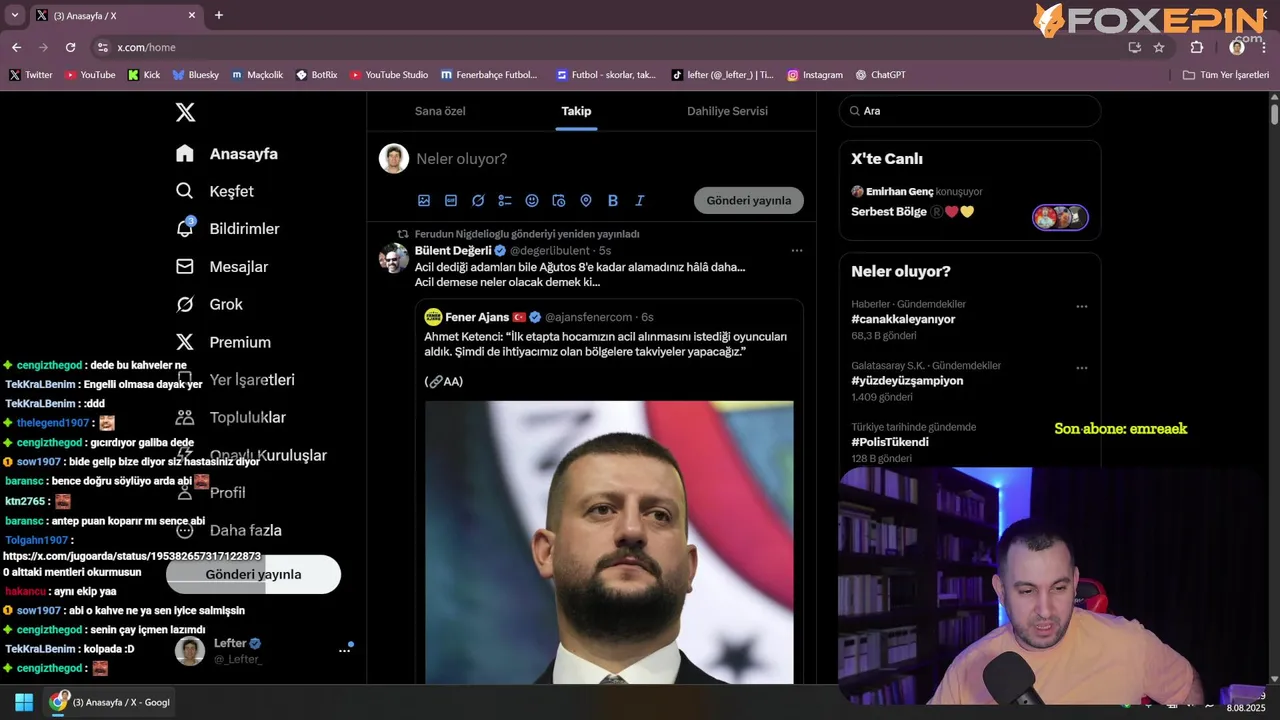Open Bülent Değerli avatar
Screen dimensions: 1280x720
(x=394, y=258)
